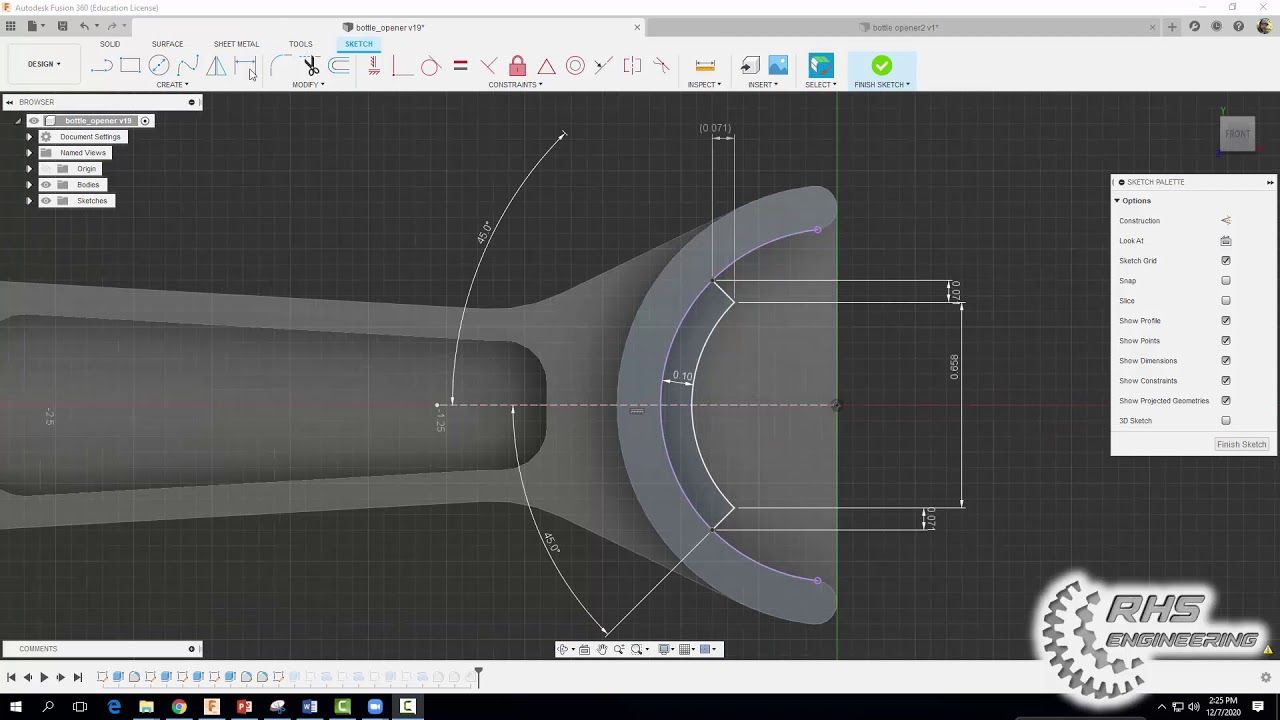This screenshot has height=720, width=1280.
Task: Toggle the Sketch Grid checkbox
Action: [1226, 261]
